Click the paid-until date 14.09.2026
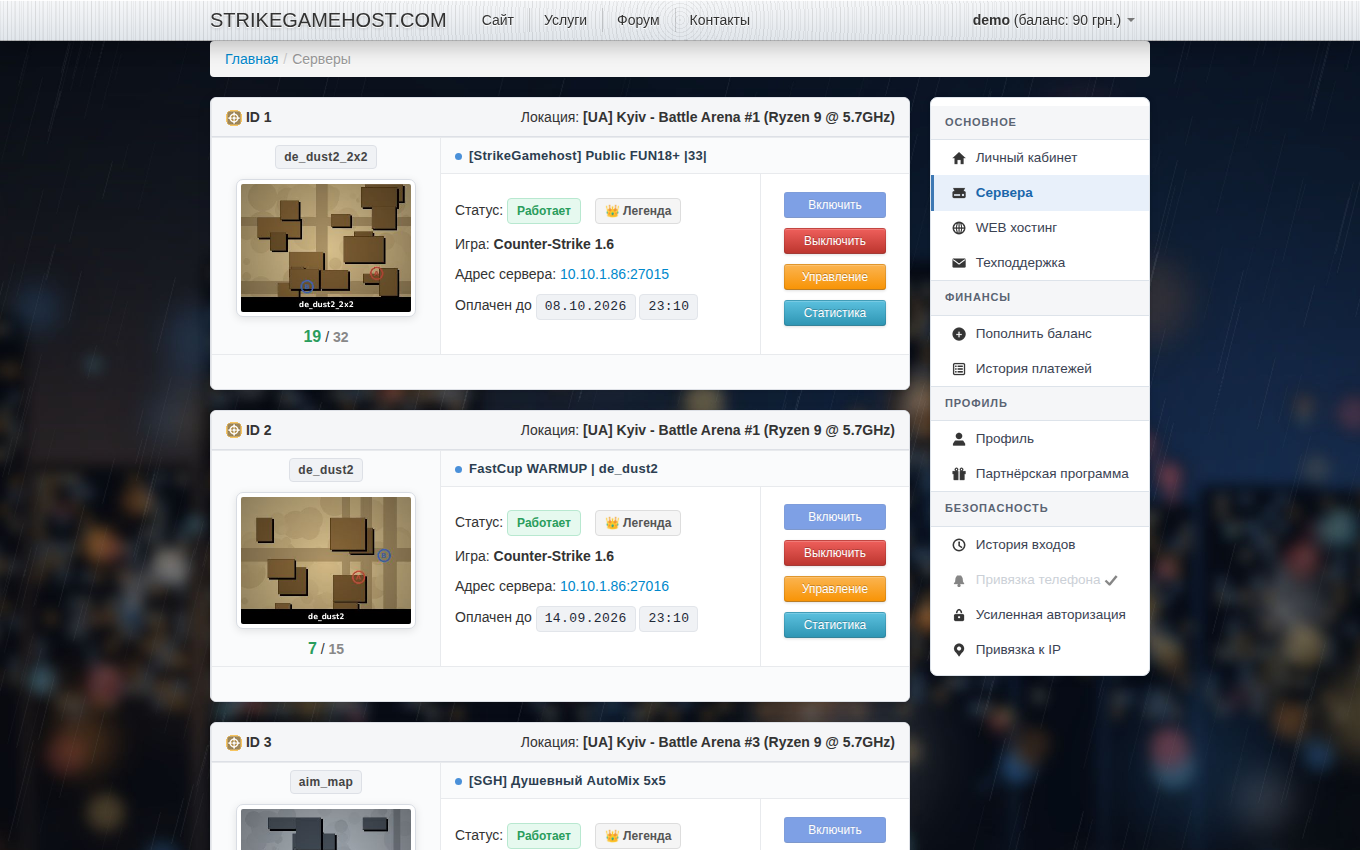1360x850 pixels. (x=587, y=618)
